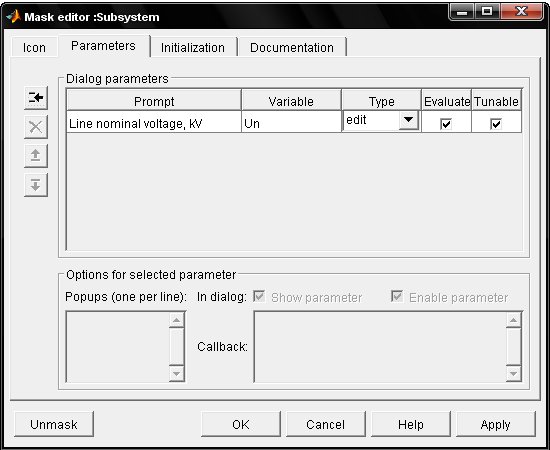Toggle the Tunable checkbox for Un

pyautogui.click(x=496, y=124)
